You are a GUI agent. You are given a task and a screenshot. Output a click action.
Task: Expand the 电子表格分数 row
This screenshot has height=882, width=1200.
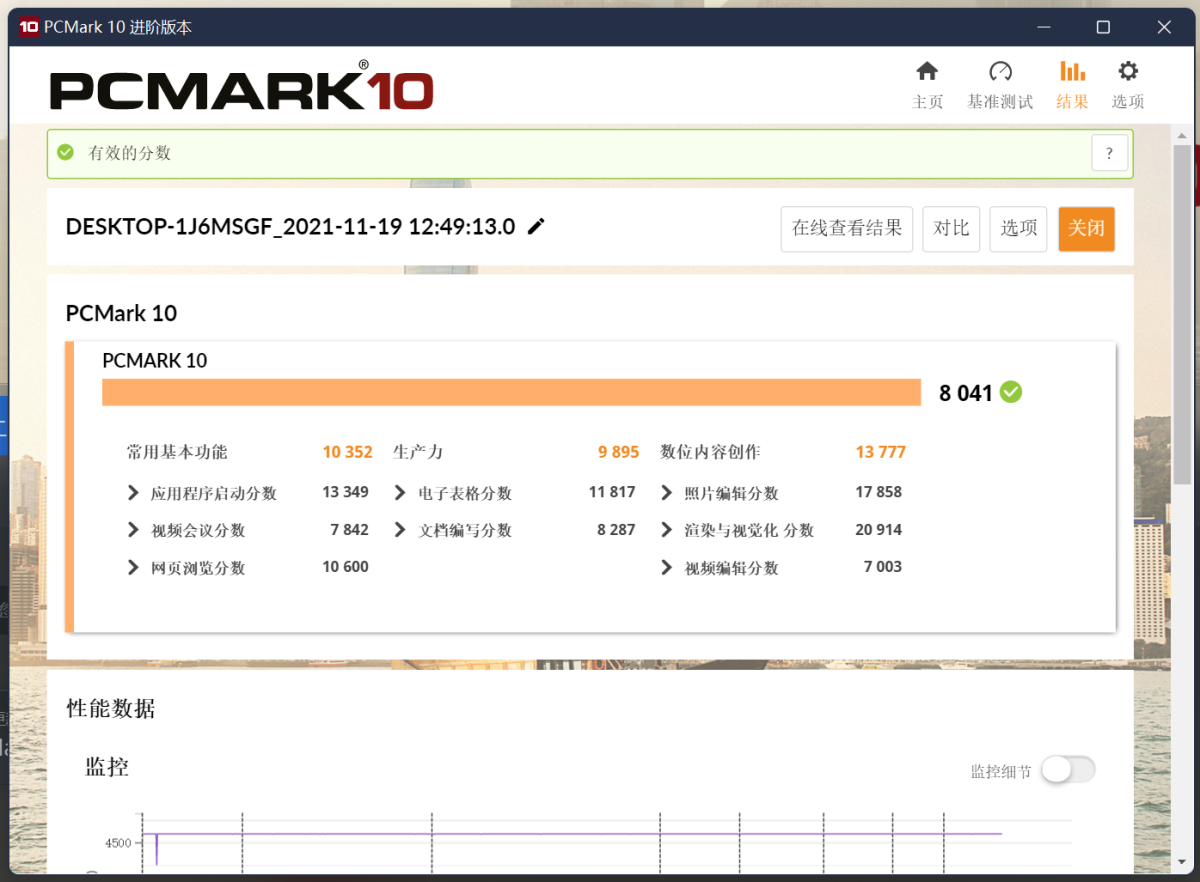(x=400, y=493)
